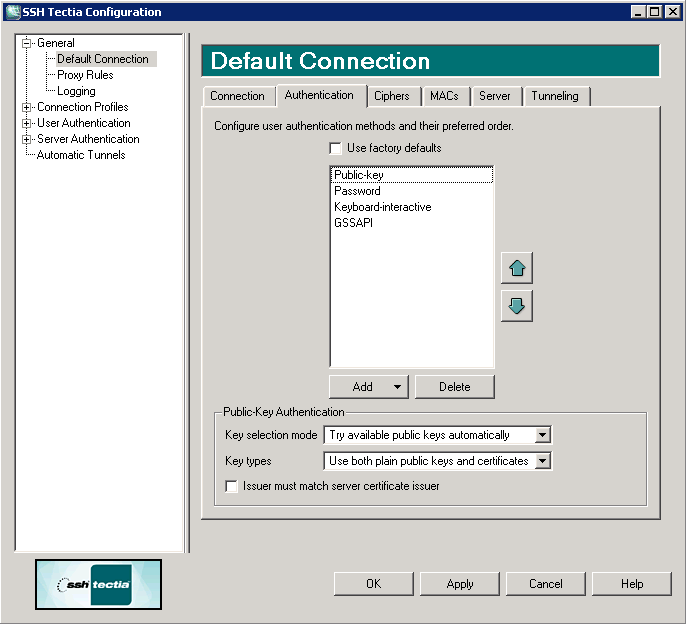Expand the User Authentication node
Image resolution: width=686 pixels, height=624 pixels.
pos(27,123)
